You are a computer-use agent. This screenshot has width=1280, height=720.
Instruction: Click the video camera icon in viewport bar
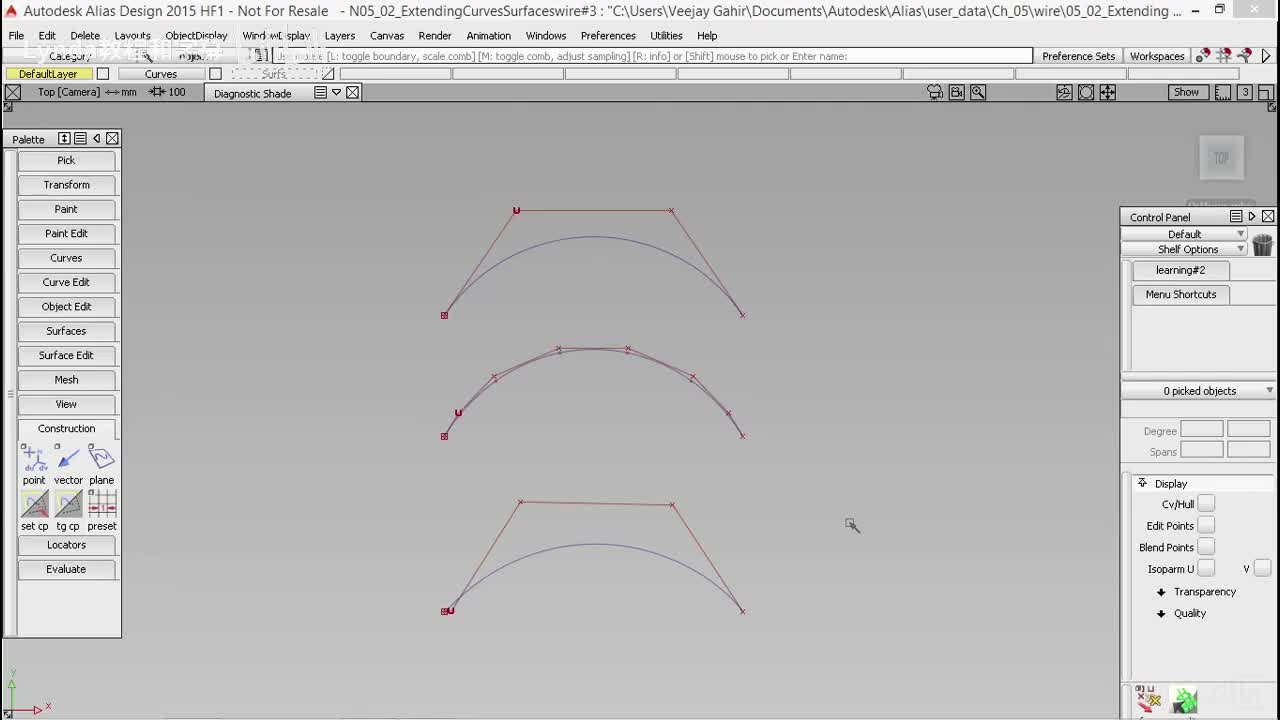pyautogui.click(x=957, y=92)
